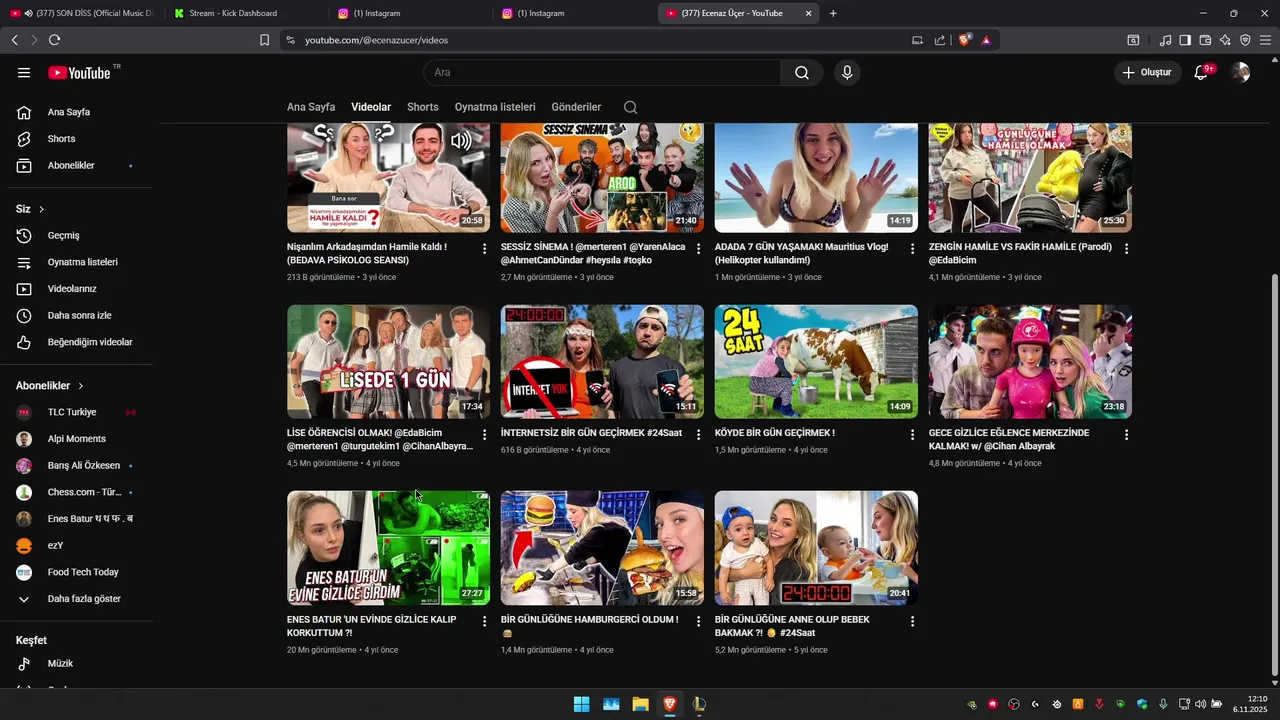Open Daha sonra izle in the sidebar
This screenshot has height=720, width=1280.
click(80, 316)
